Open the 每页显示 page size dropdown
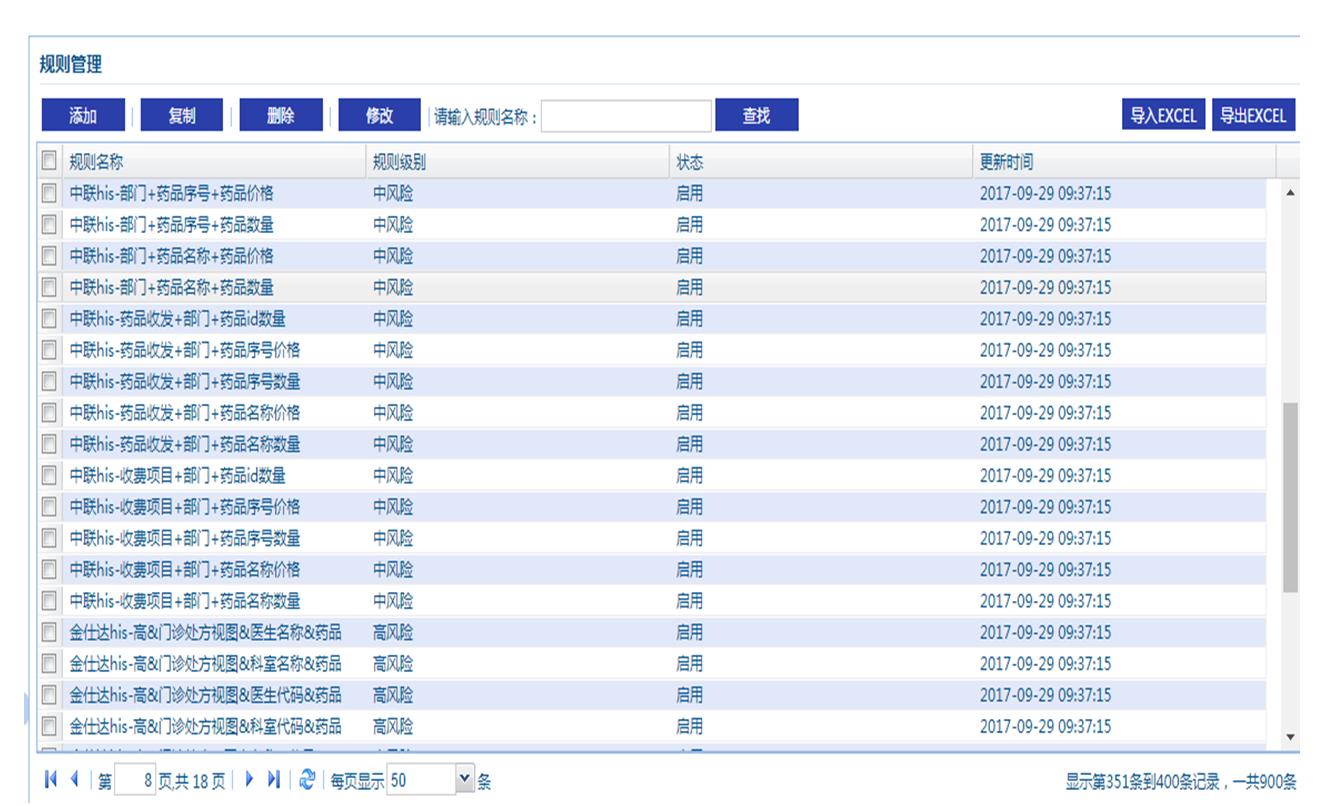This screenshot has width=1328, height=806. (463, 780)
